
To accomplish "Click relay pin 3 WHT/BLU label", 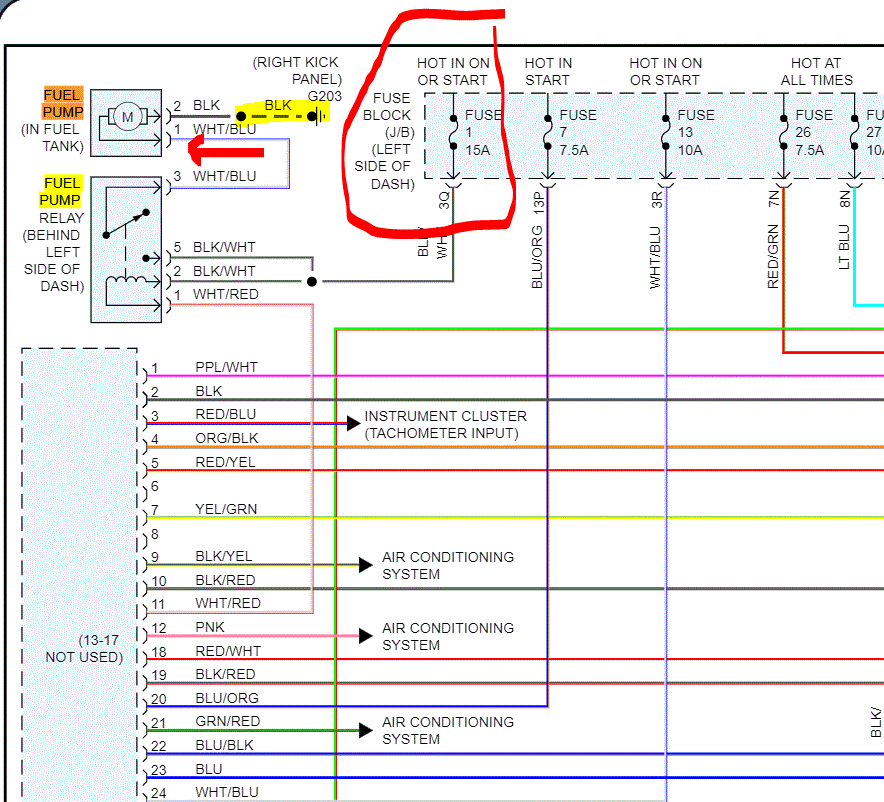I will pyautogui.click(x=224, y=176).
